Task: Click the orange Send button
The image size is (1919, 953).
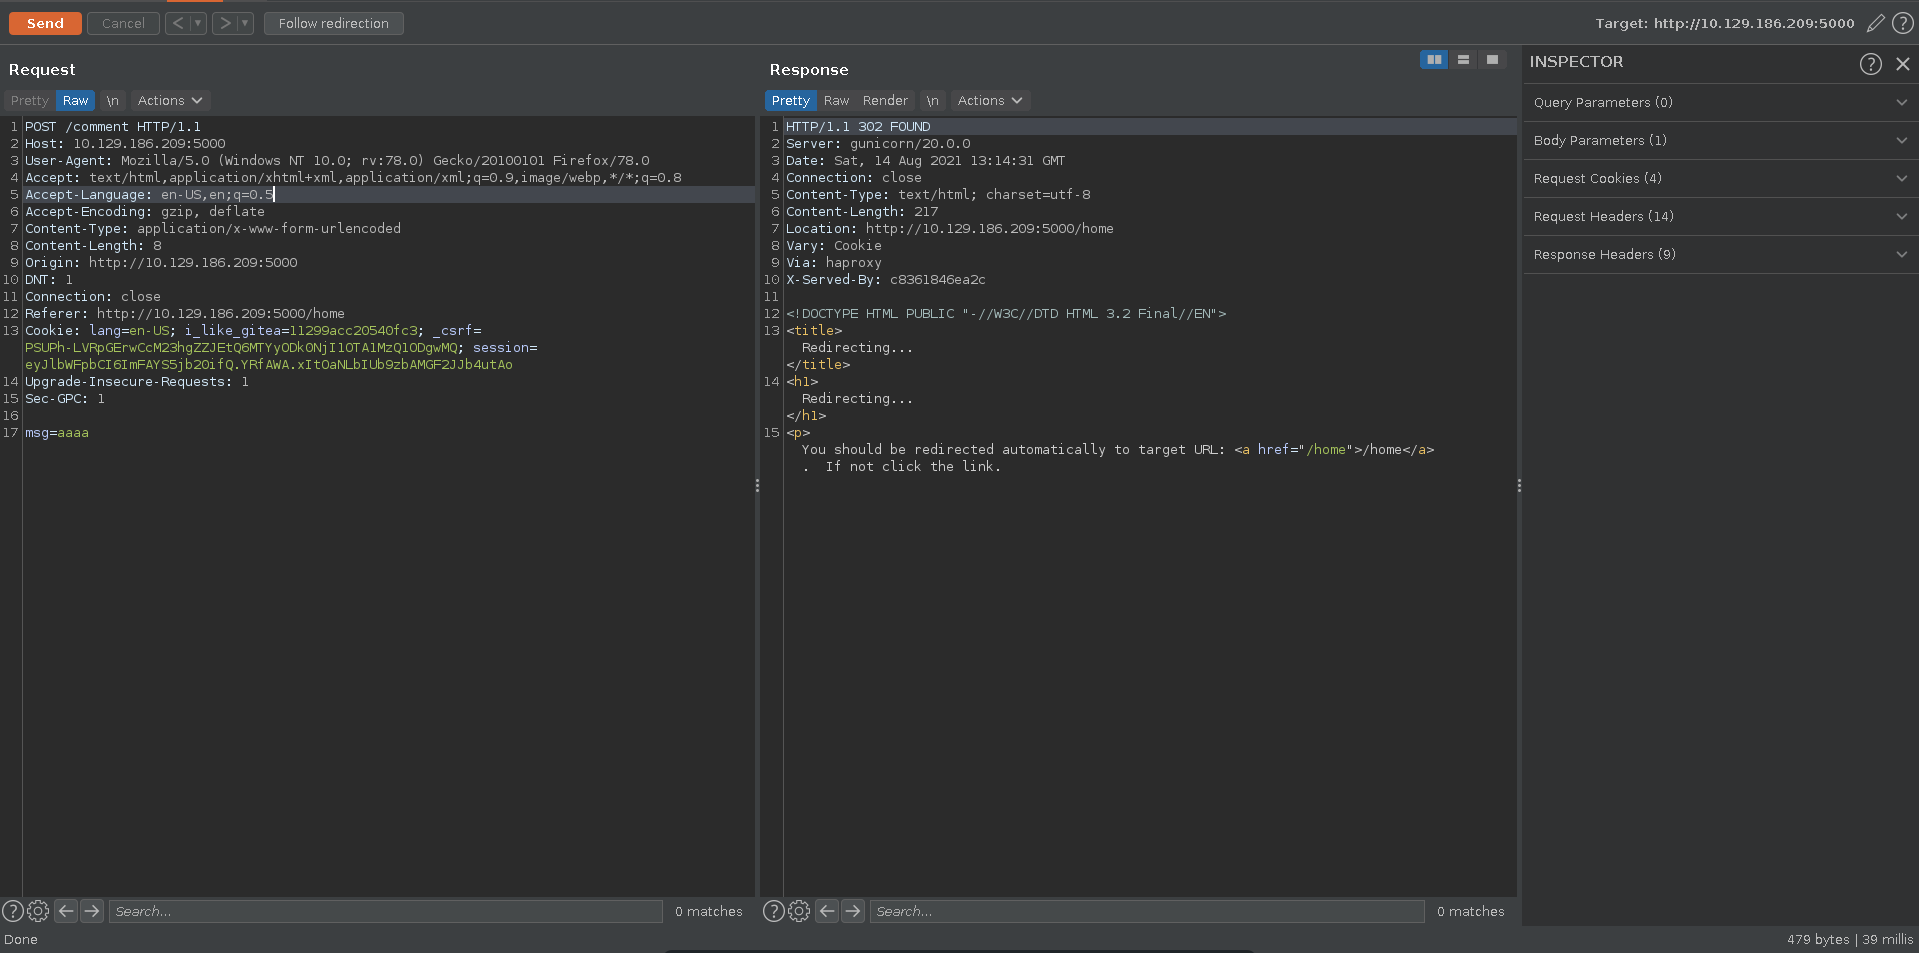Action: (45, 23)
